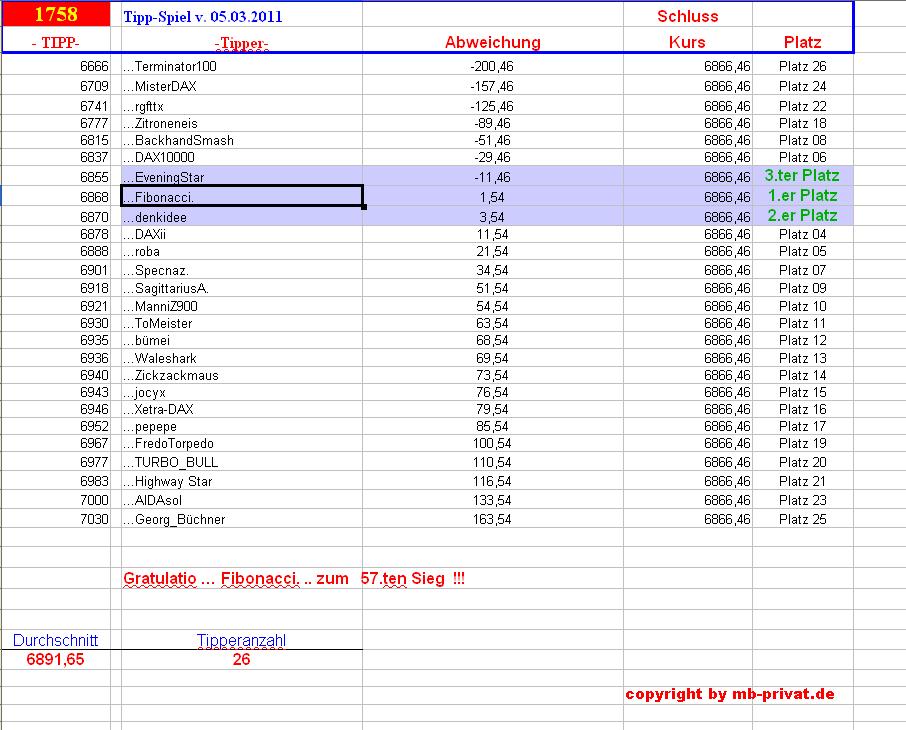Click the 'Platz 10' cell
This screenshot has height=730, width=906.
[803, 306]
